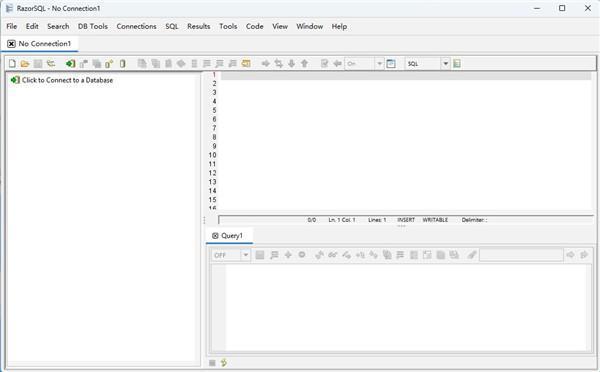Click line 1 in the SQL editor

pos(406,76)
